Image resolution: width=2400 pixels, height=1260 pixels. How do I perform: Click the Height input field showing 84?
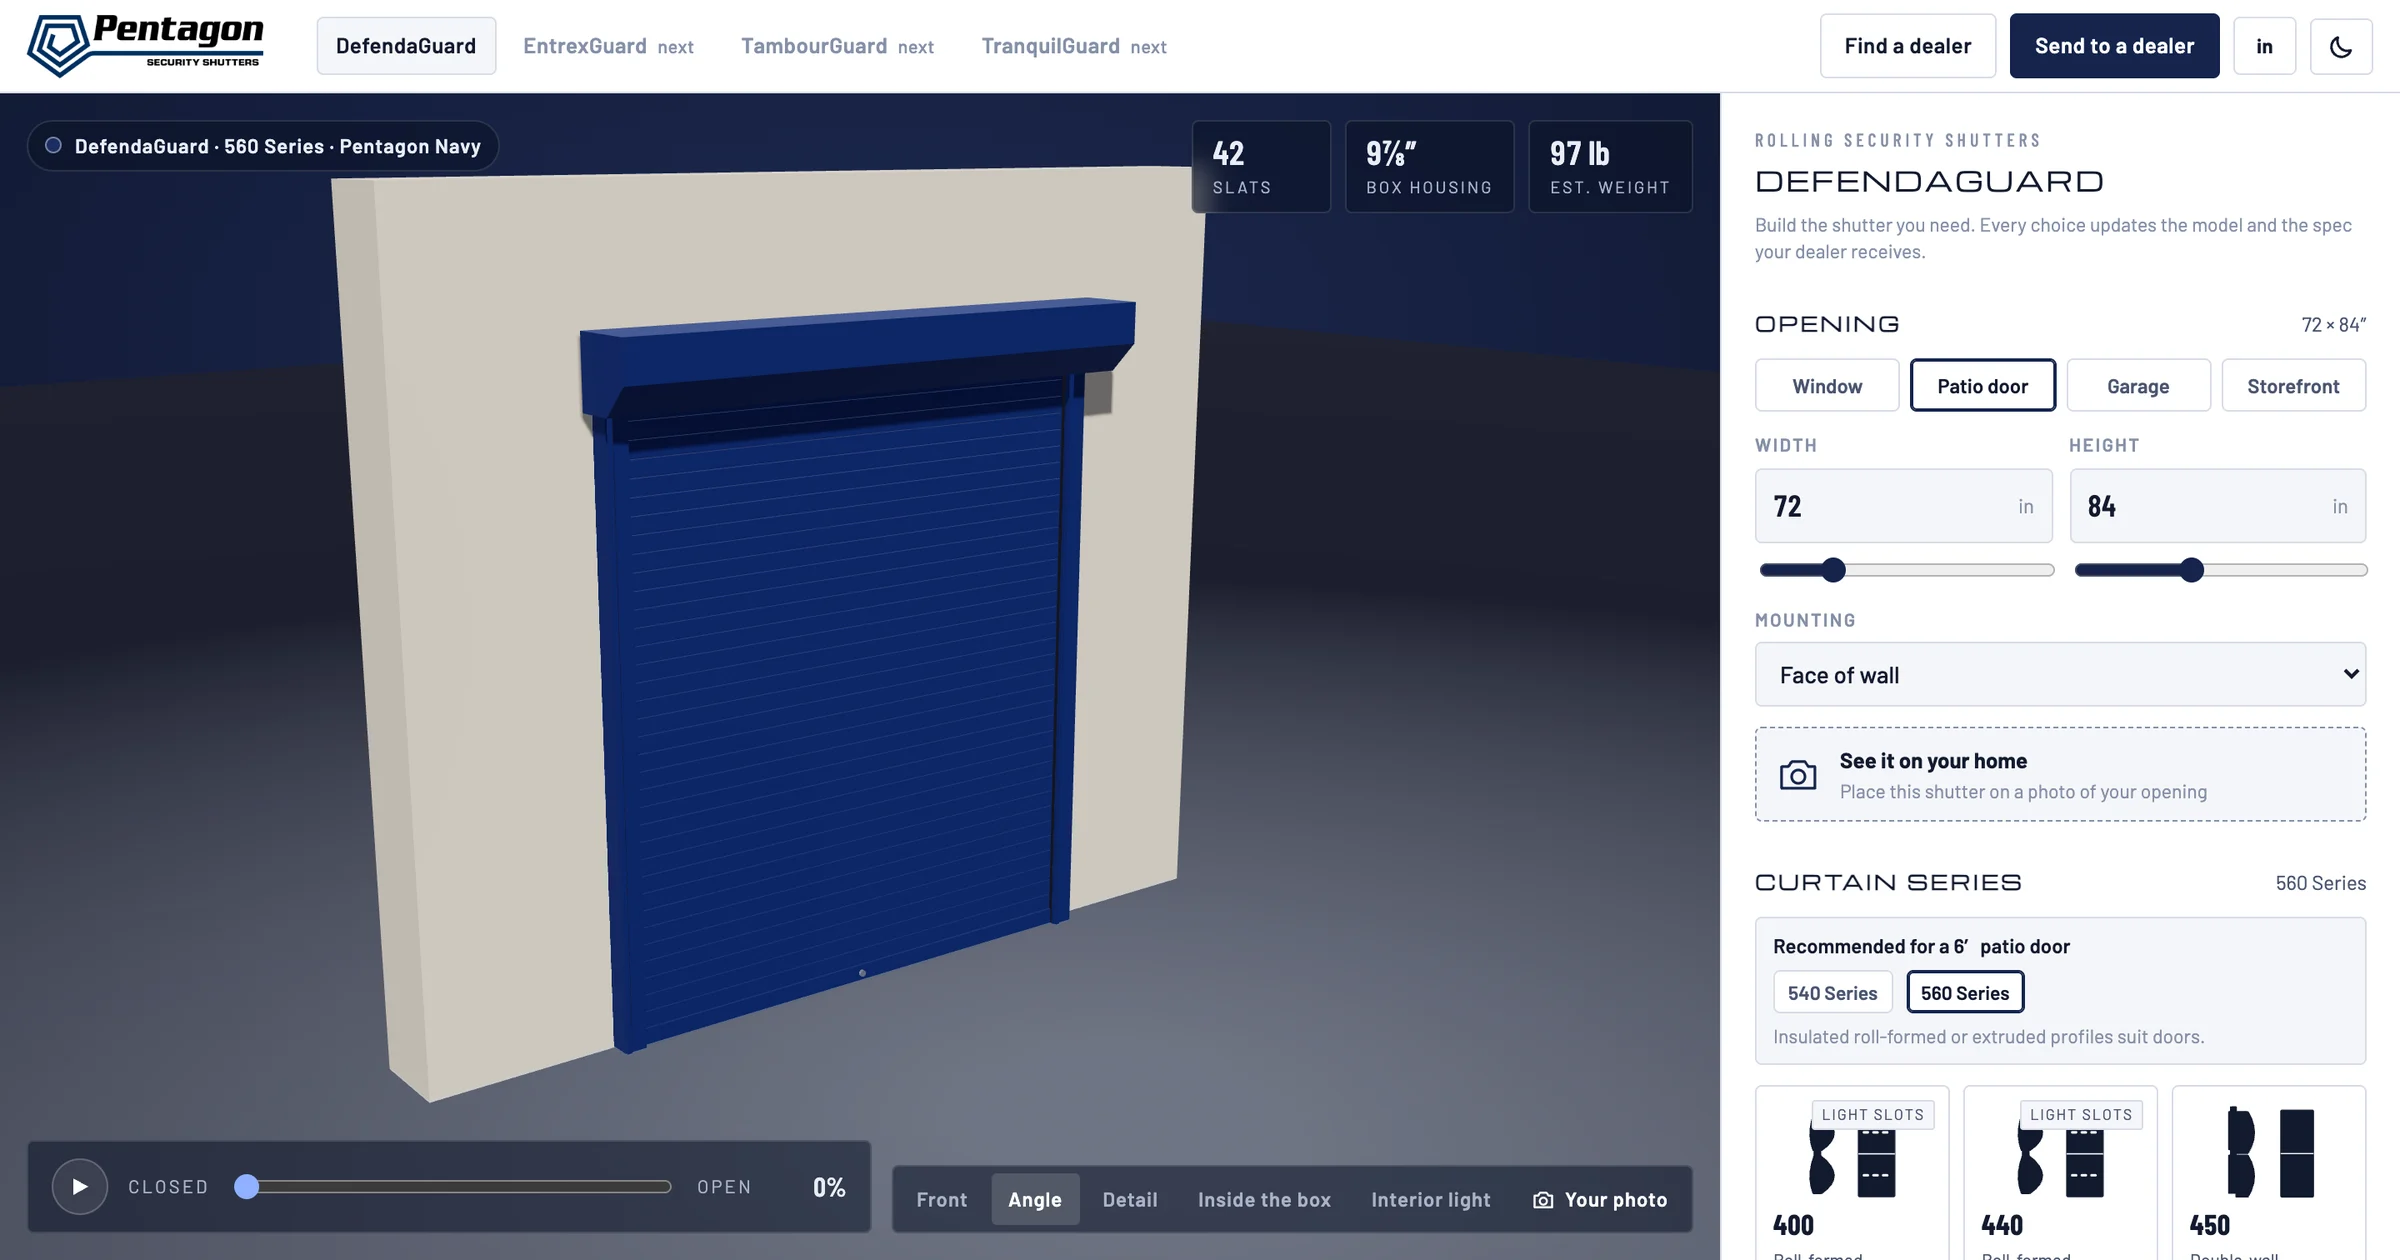click(2218, 506)
